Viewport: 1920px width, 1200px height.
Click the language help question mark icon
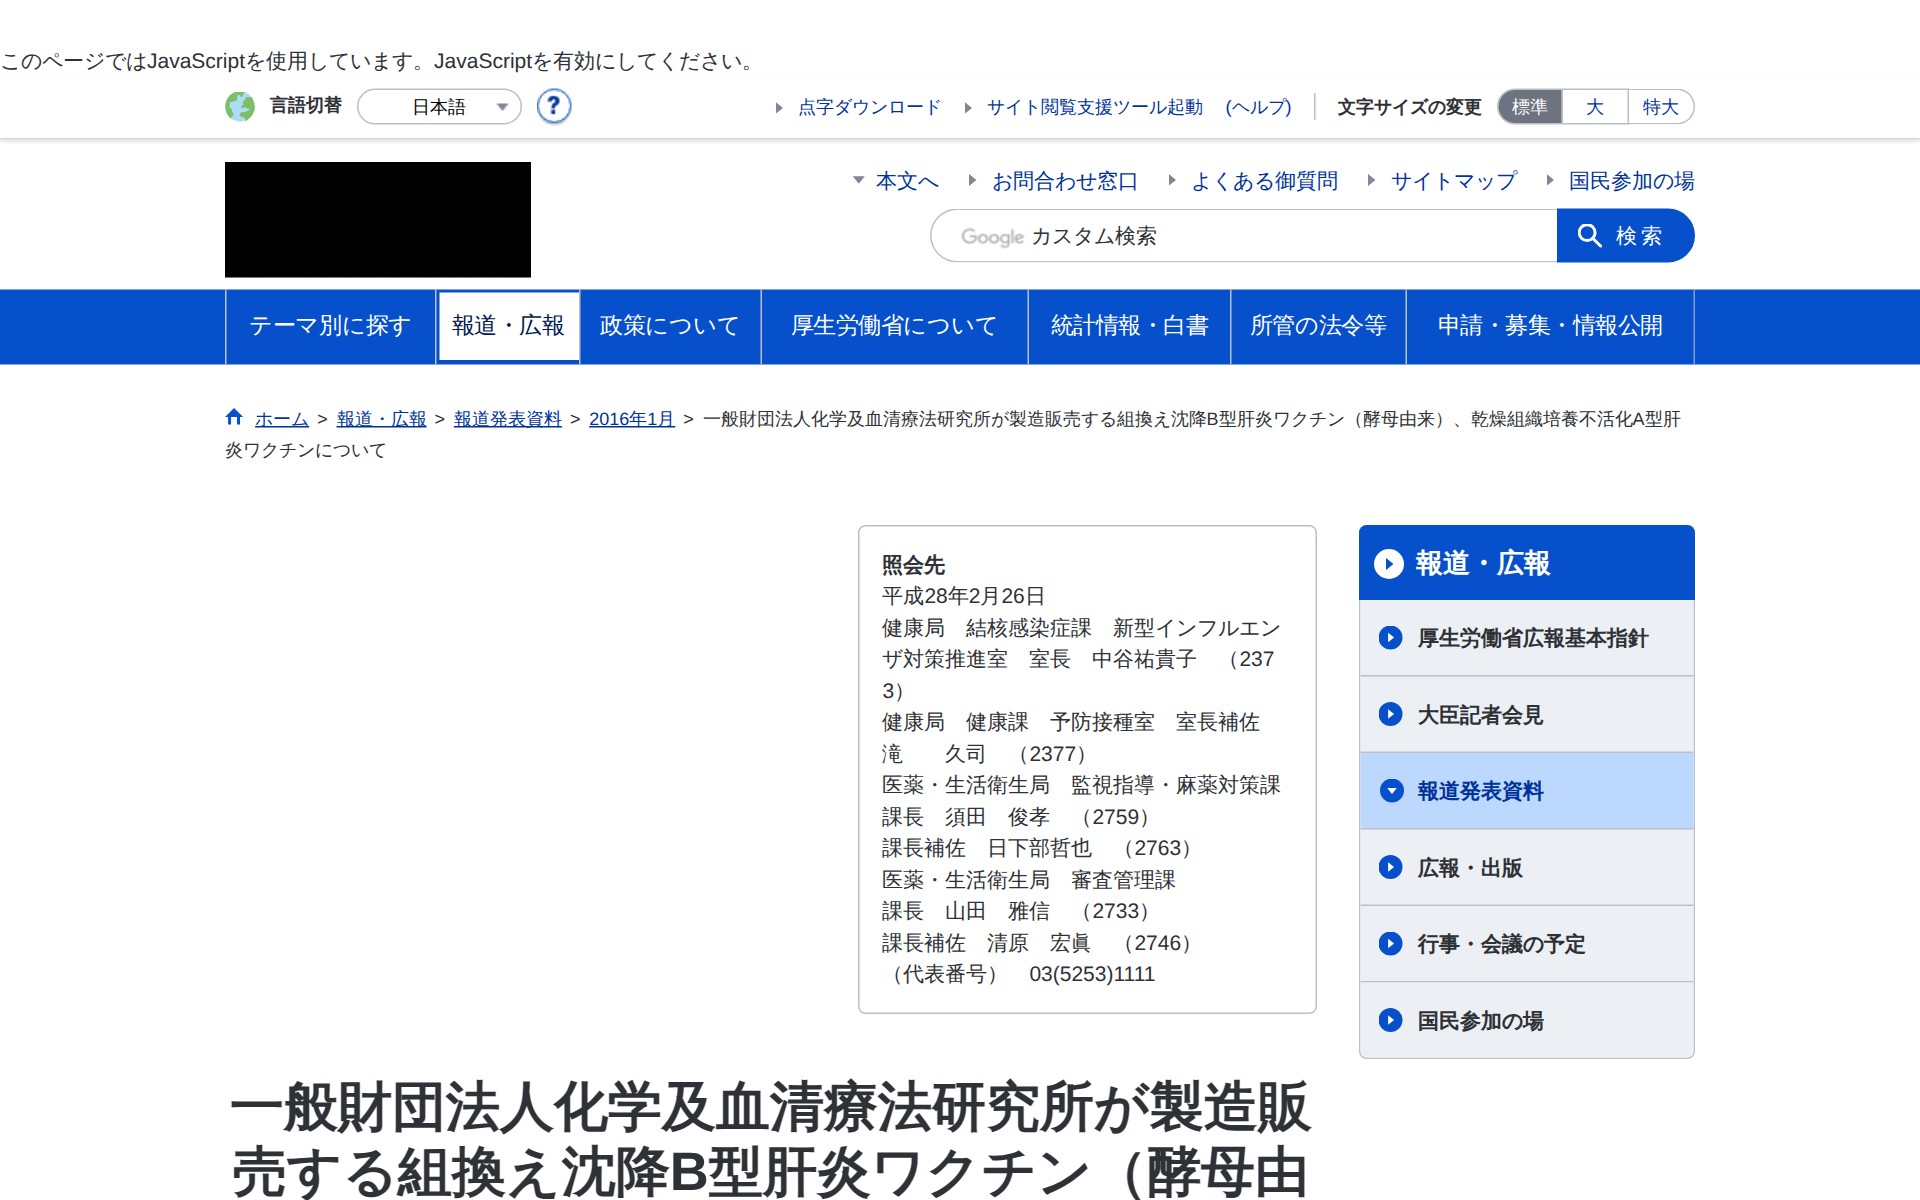[553, 106]
